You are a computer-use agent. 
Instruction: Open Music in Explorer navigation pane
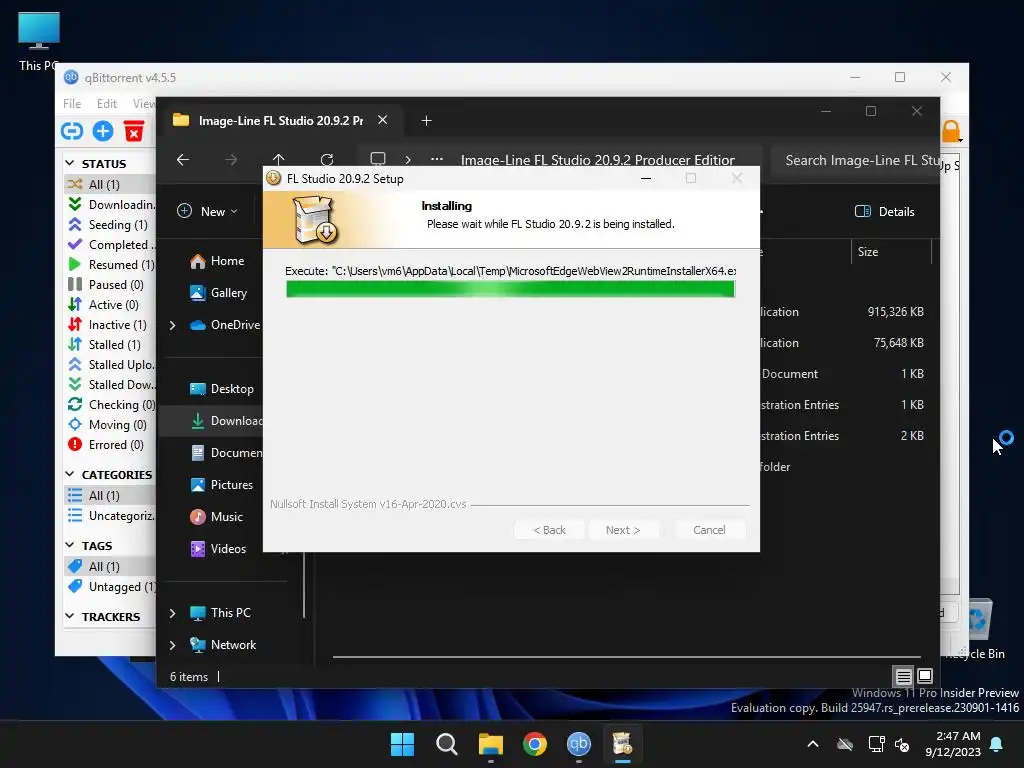(x=217, y=517)
